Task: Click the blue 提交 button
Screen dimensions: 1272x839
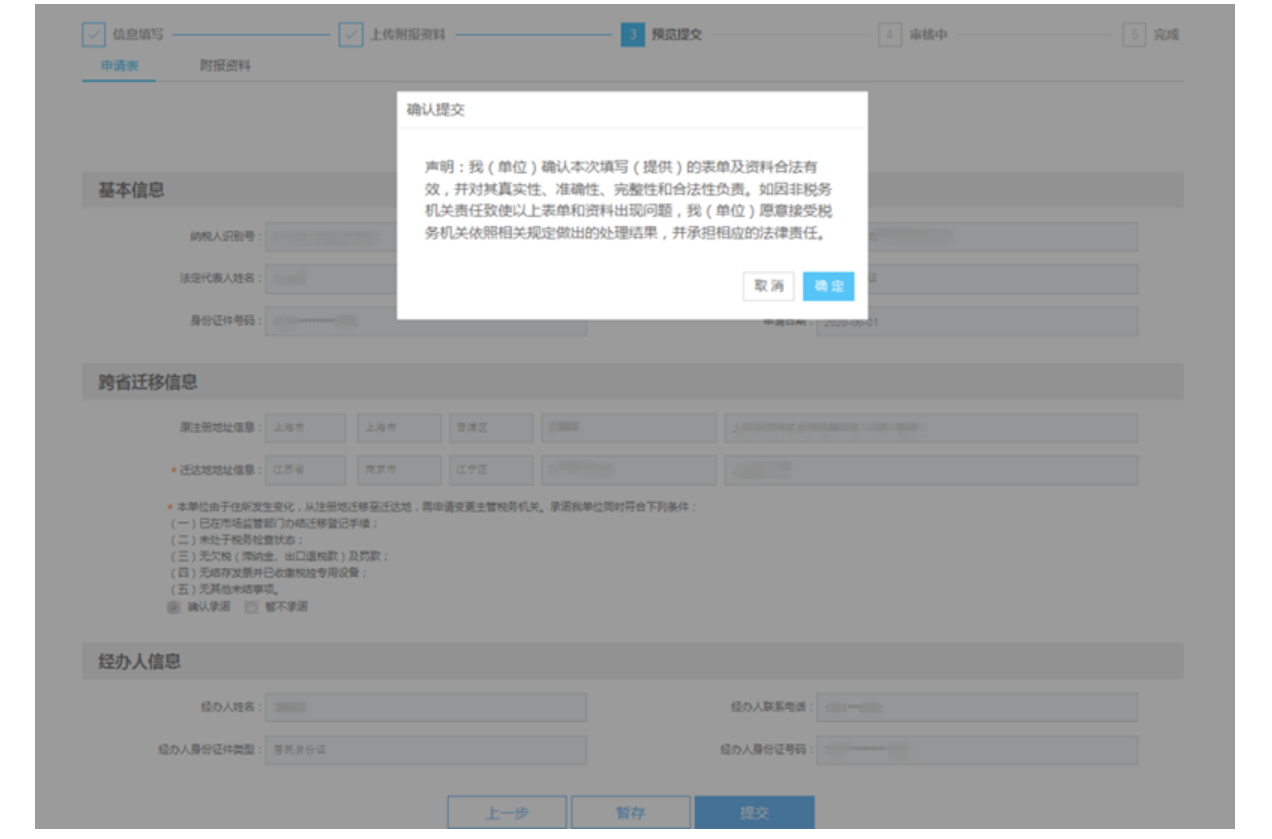Action: 754,813
